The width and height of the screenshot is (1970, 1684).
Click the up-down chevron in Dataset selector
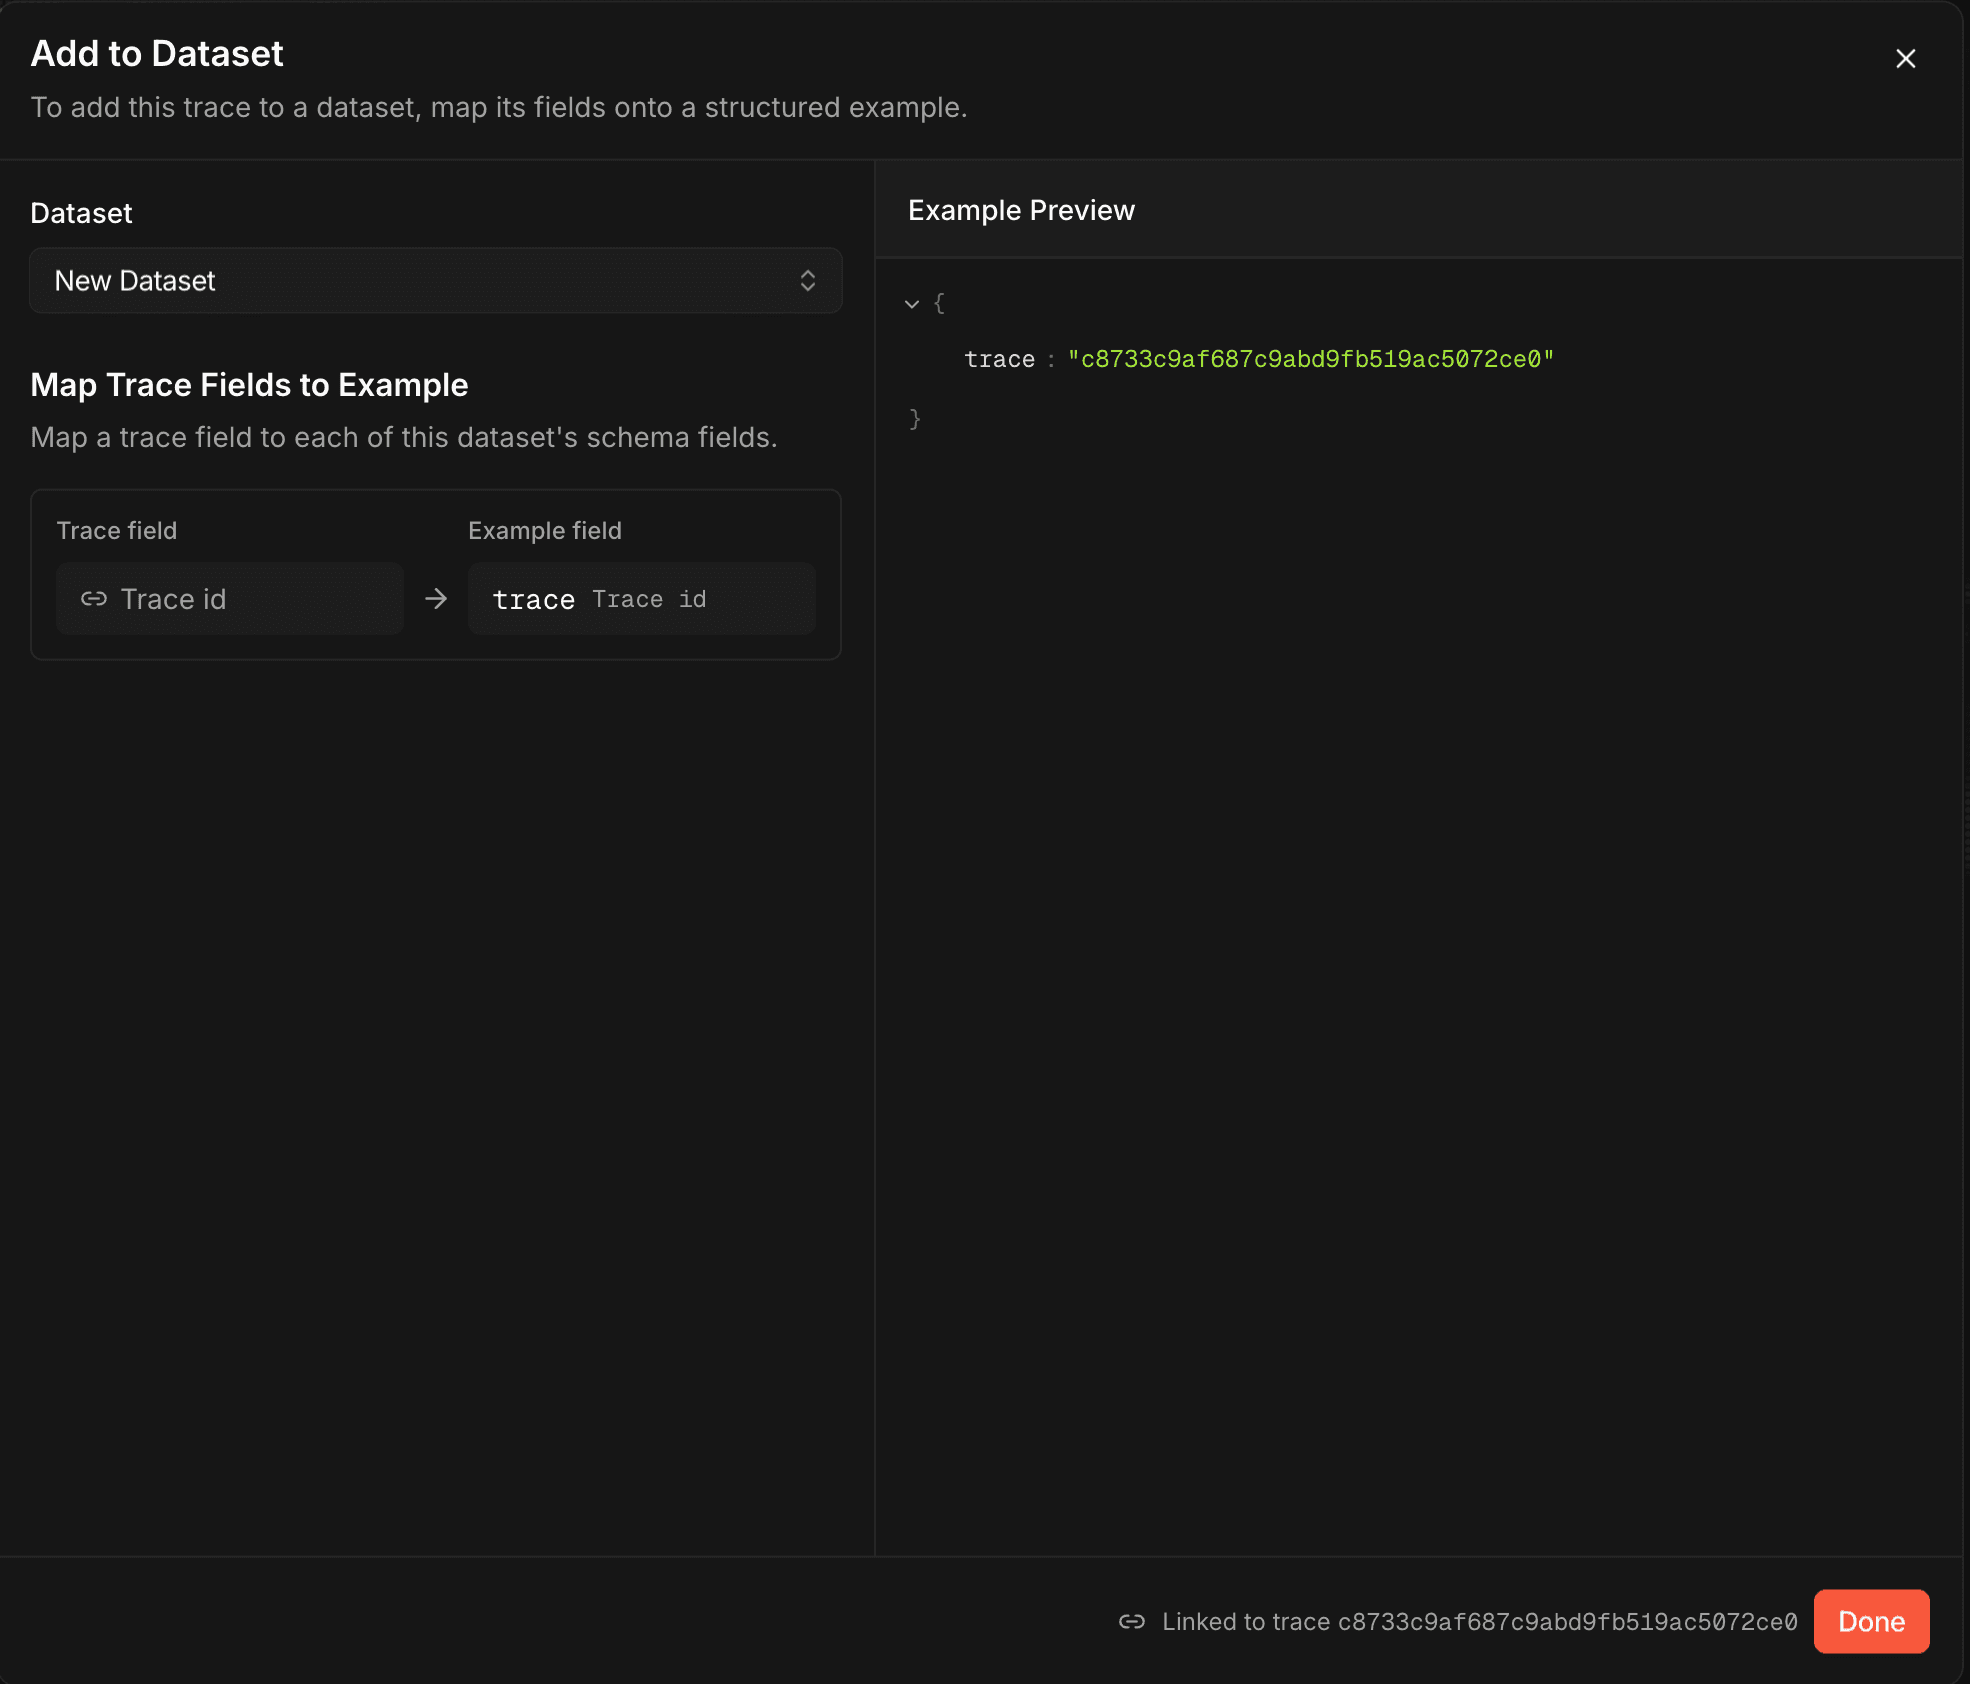coord(807,281)
